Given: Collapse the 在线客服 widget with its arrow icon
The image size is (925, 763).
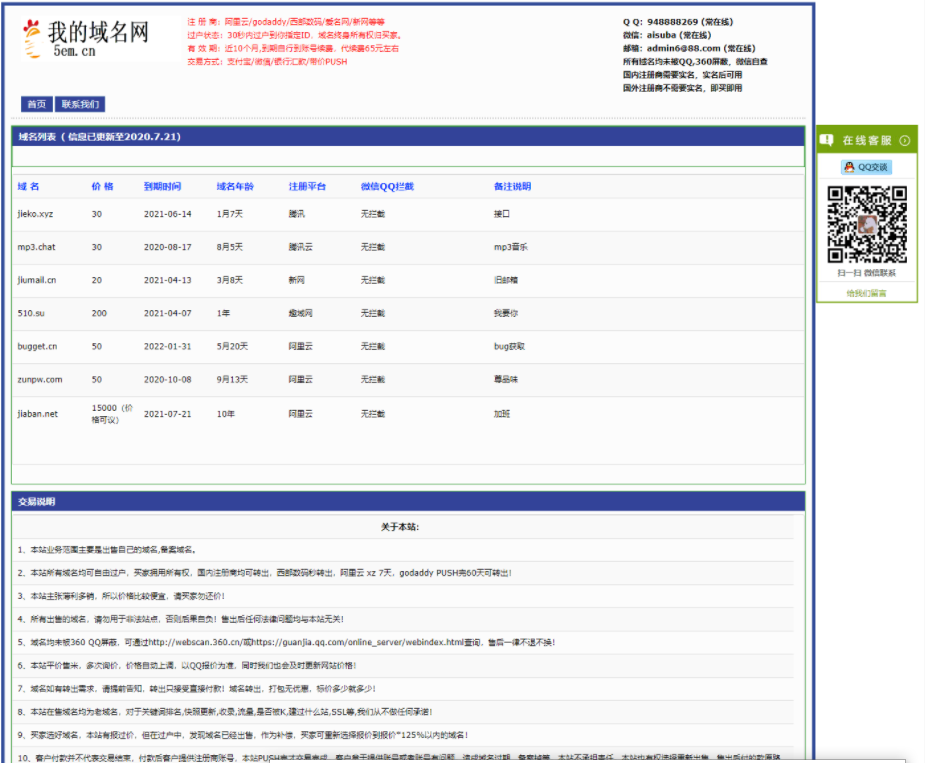Looking at the screenshot, I should (904, 141).
